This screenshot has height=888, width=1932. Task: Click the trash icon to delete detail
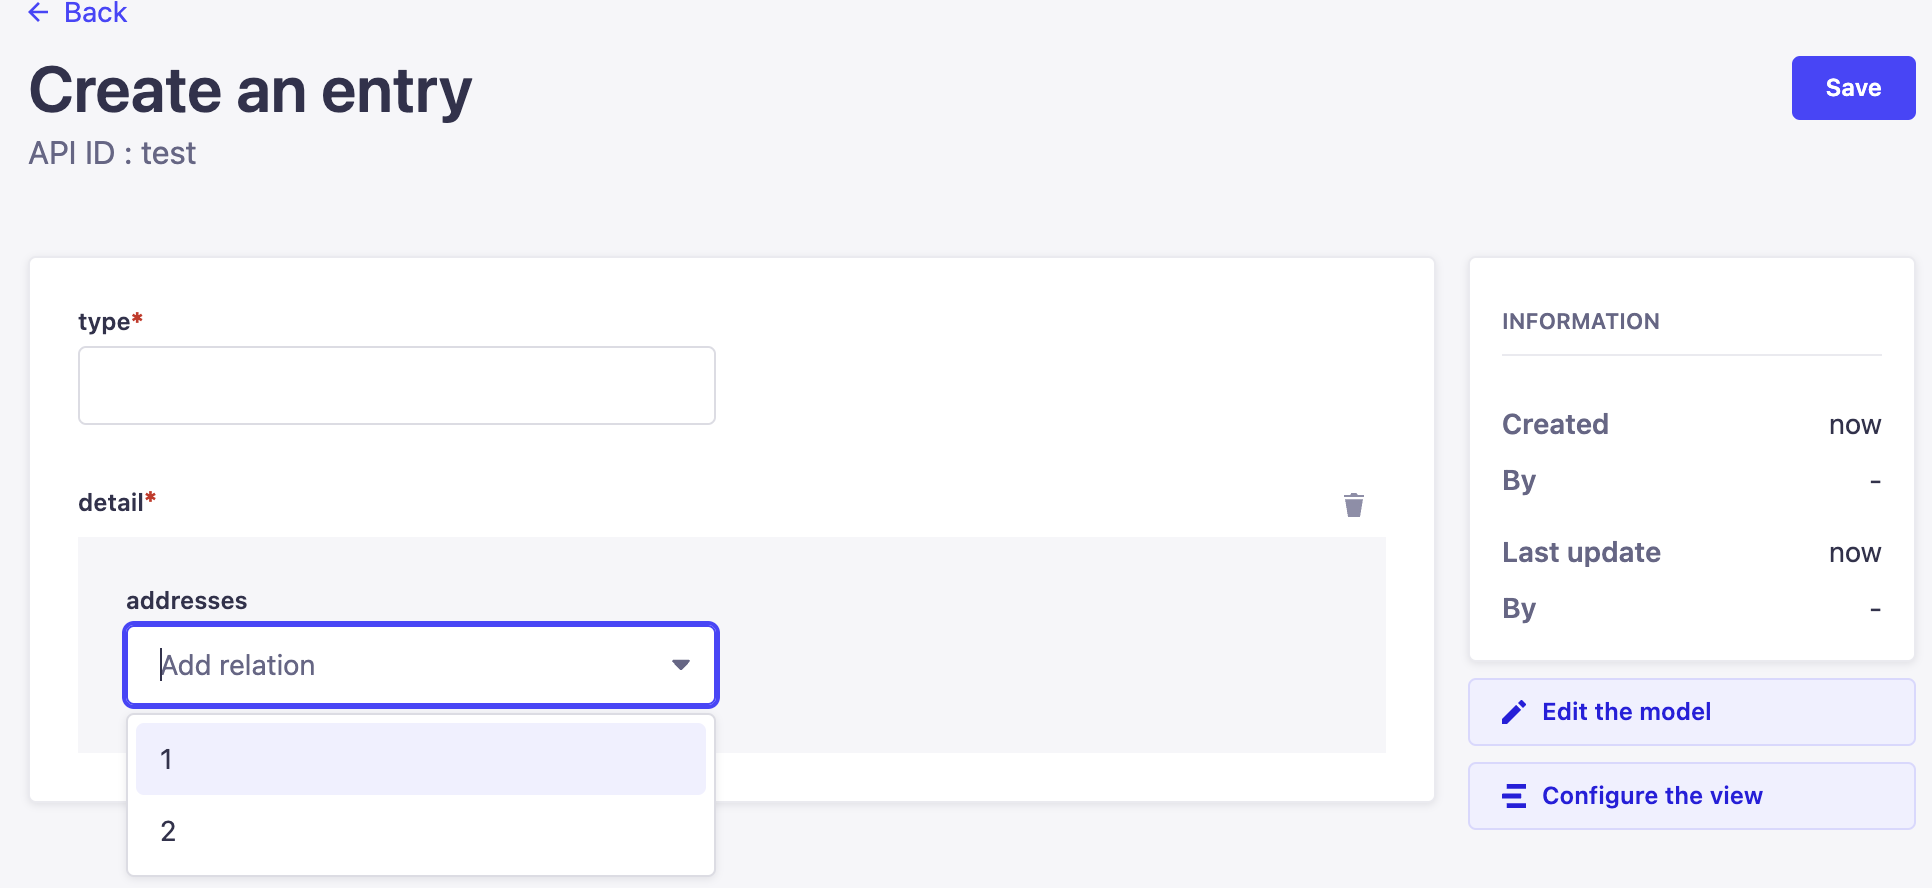1355,505
